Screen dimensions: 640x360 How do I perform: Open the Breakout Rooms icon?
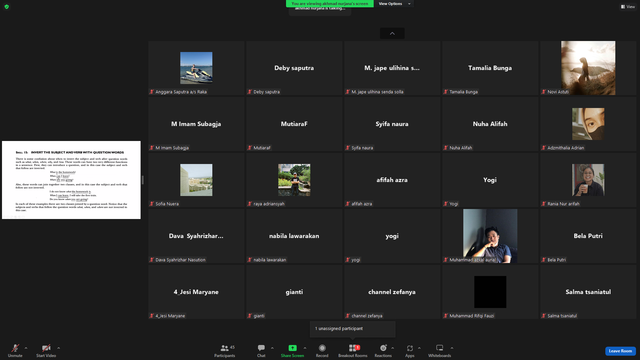[x=353, y=348]
